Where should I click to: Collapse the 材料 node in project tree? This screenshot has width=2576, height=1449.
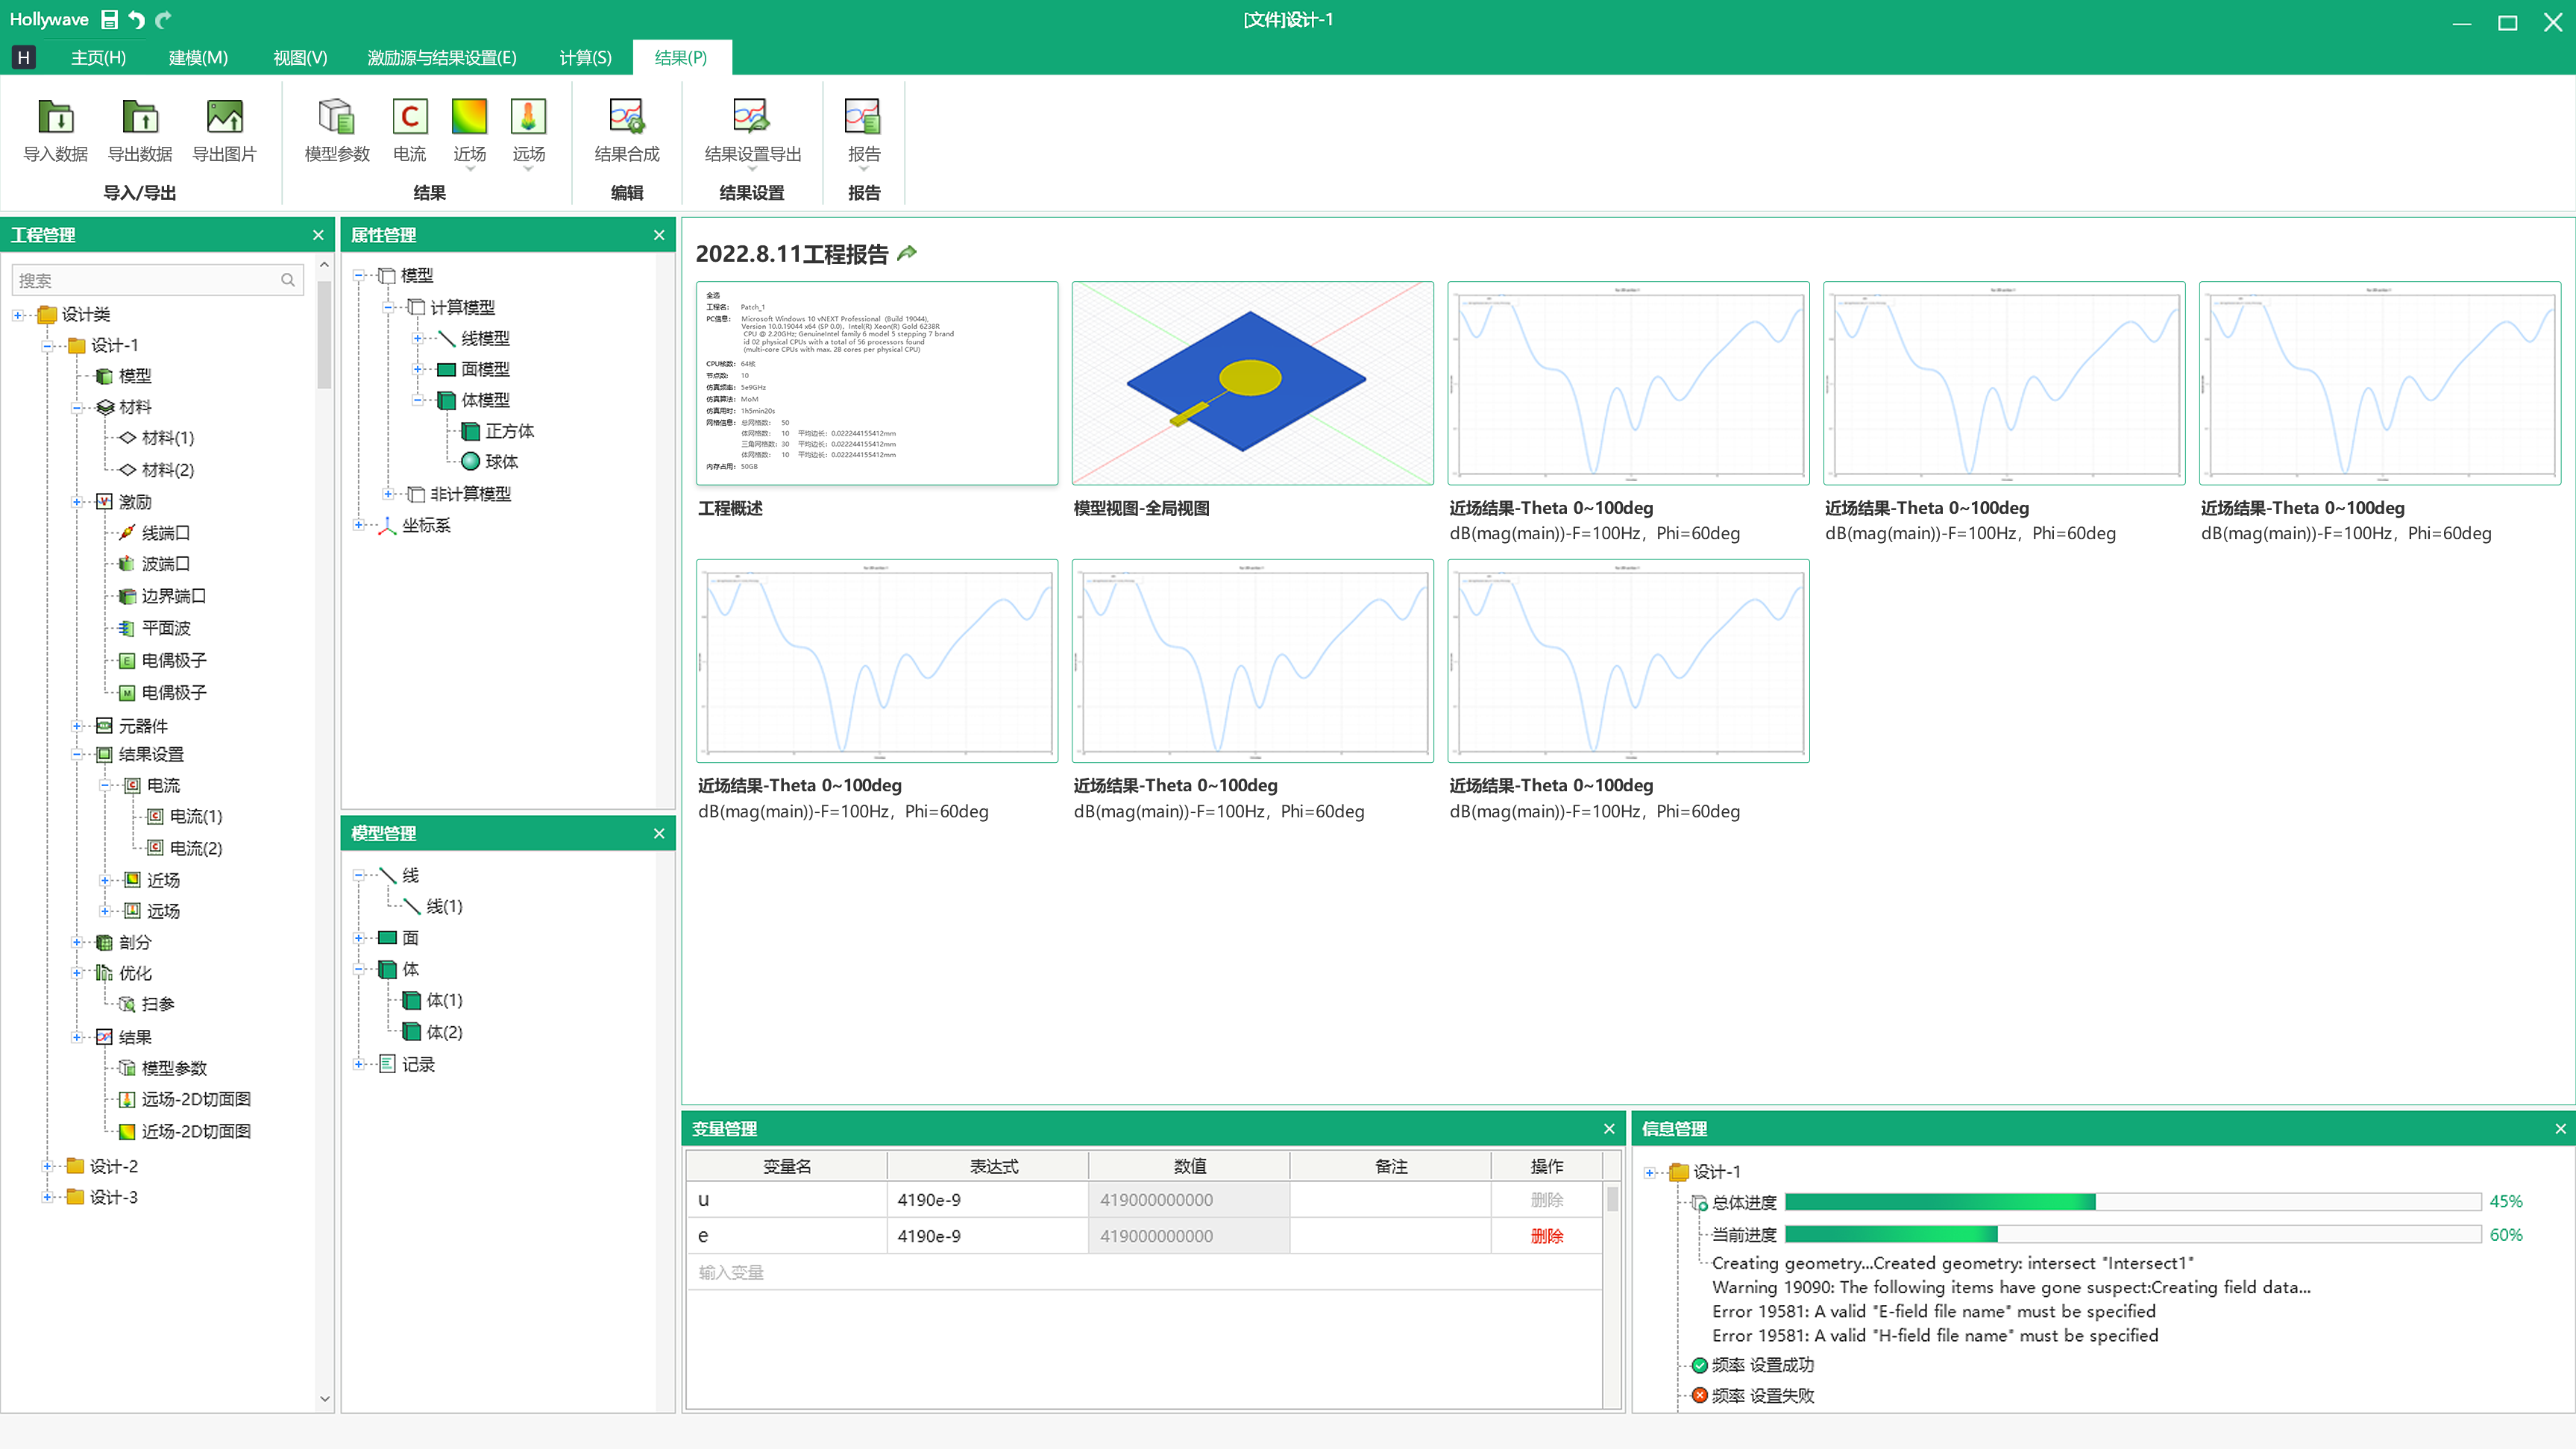coord(77,407)
